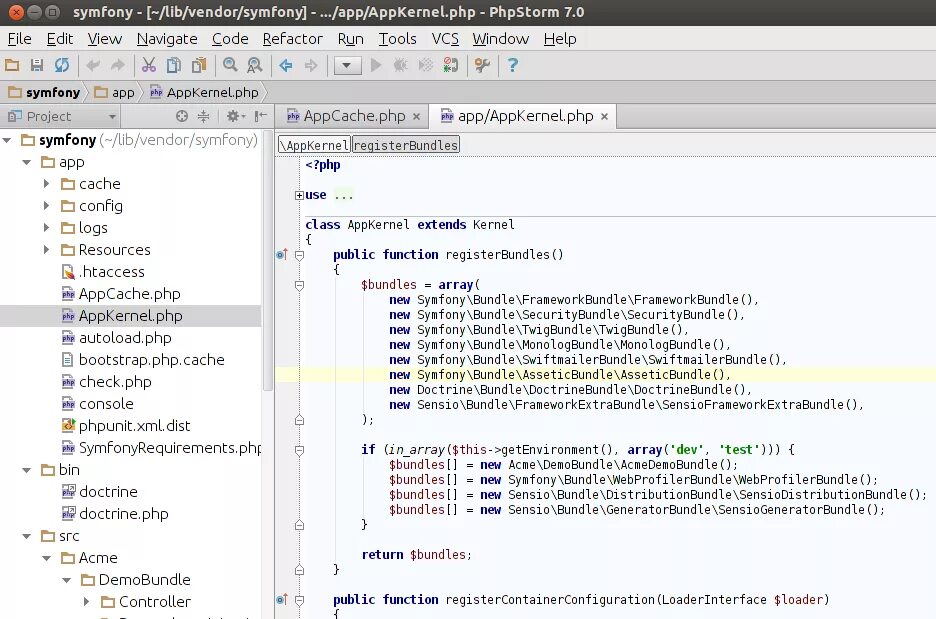Click the Help question mark icon

pyautogui.click(x=512, y=65)
